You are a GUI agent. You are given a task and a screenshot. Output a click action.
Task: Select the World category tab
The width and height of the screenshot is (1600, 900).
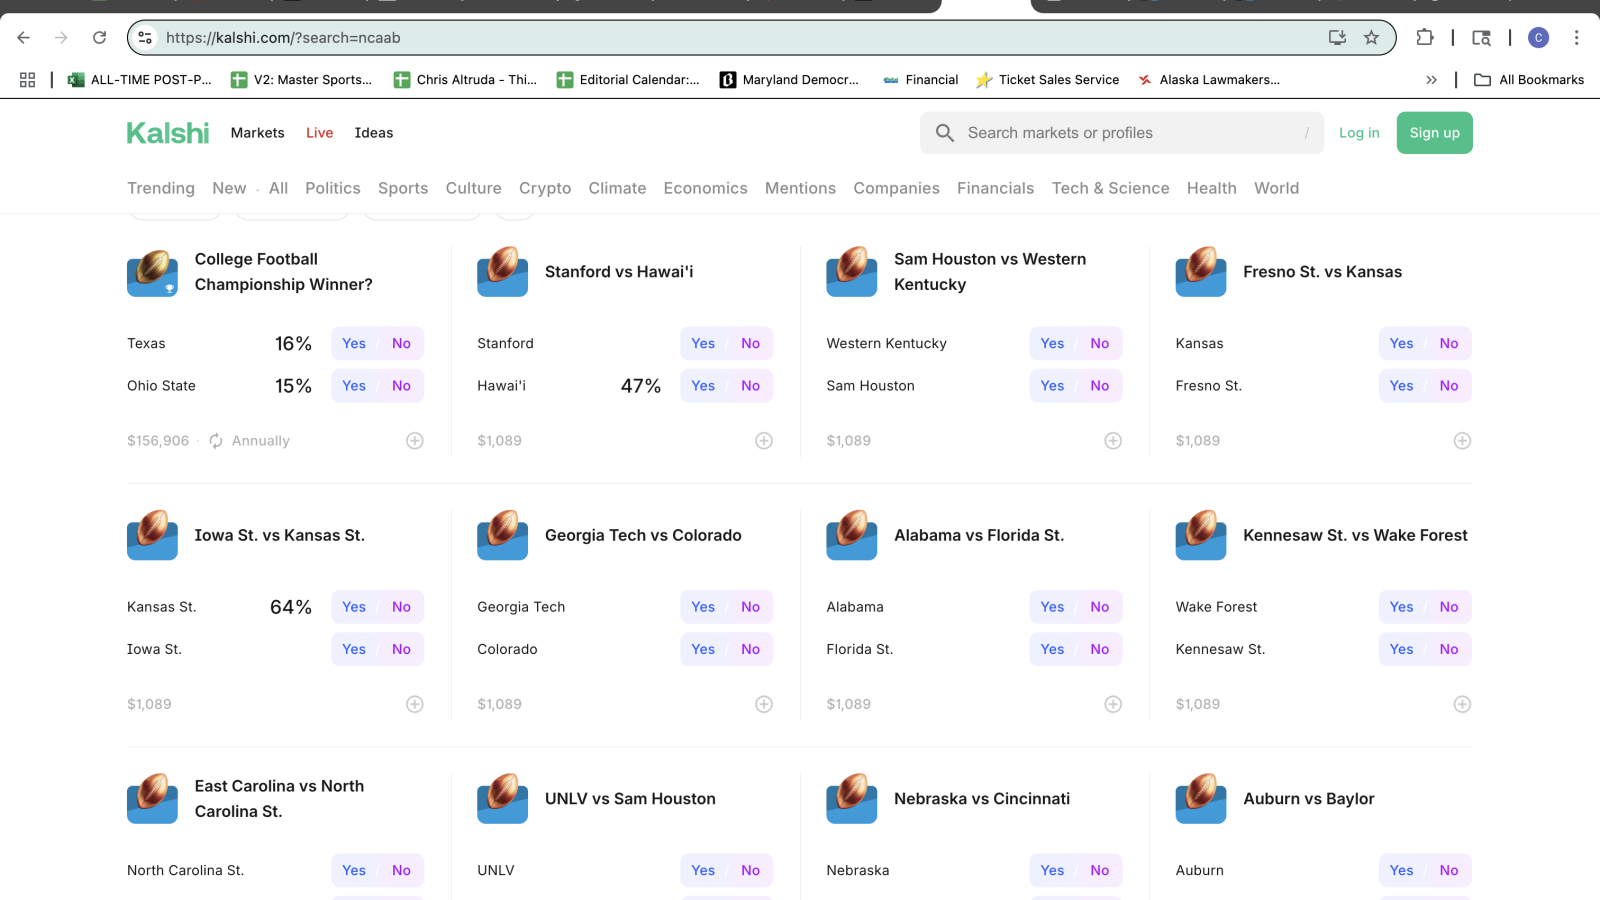1276,188
